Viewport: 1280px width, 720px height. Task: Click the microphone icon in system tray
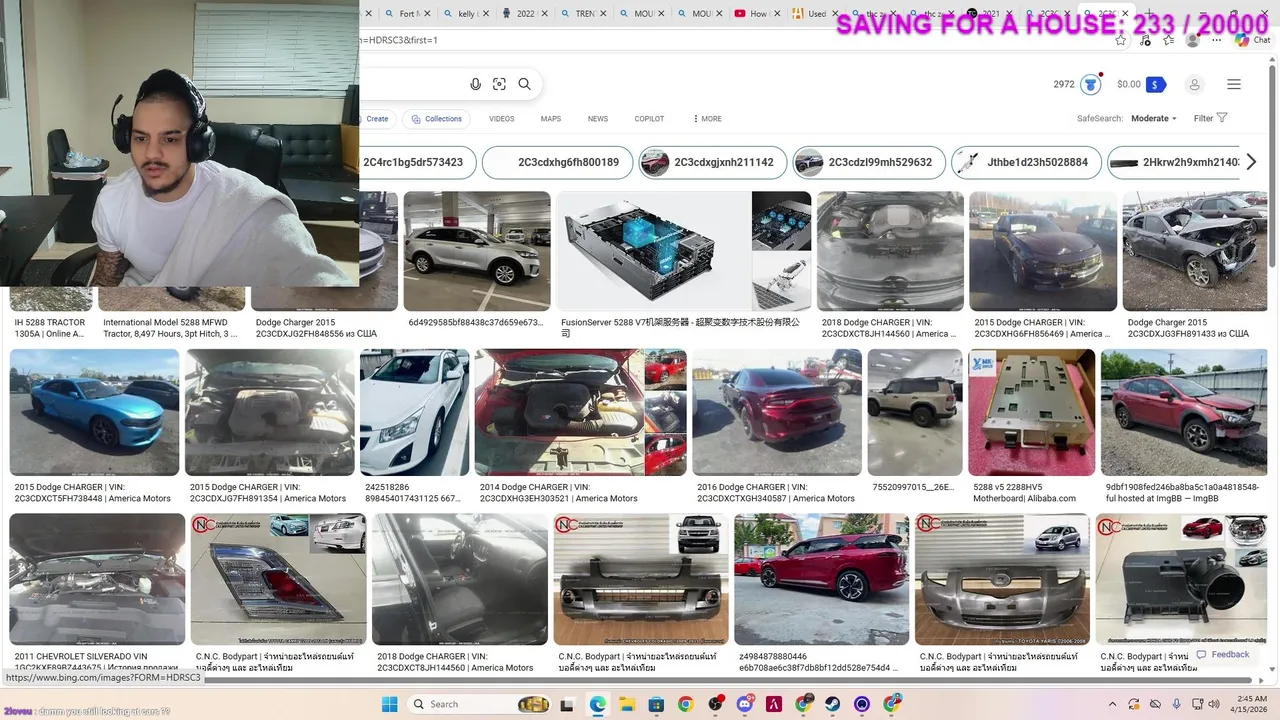[x=1176, y=704]
